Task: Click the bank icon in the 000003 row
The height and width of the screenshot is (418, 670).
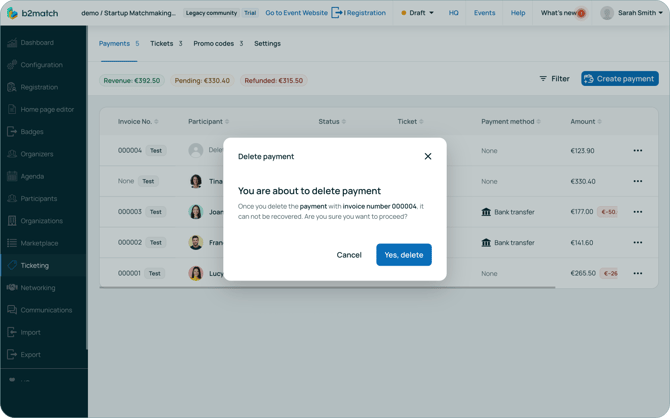Action: point(486,212)
